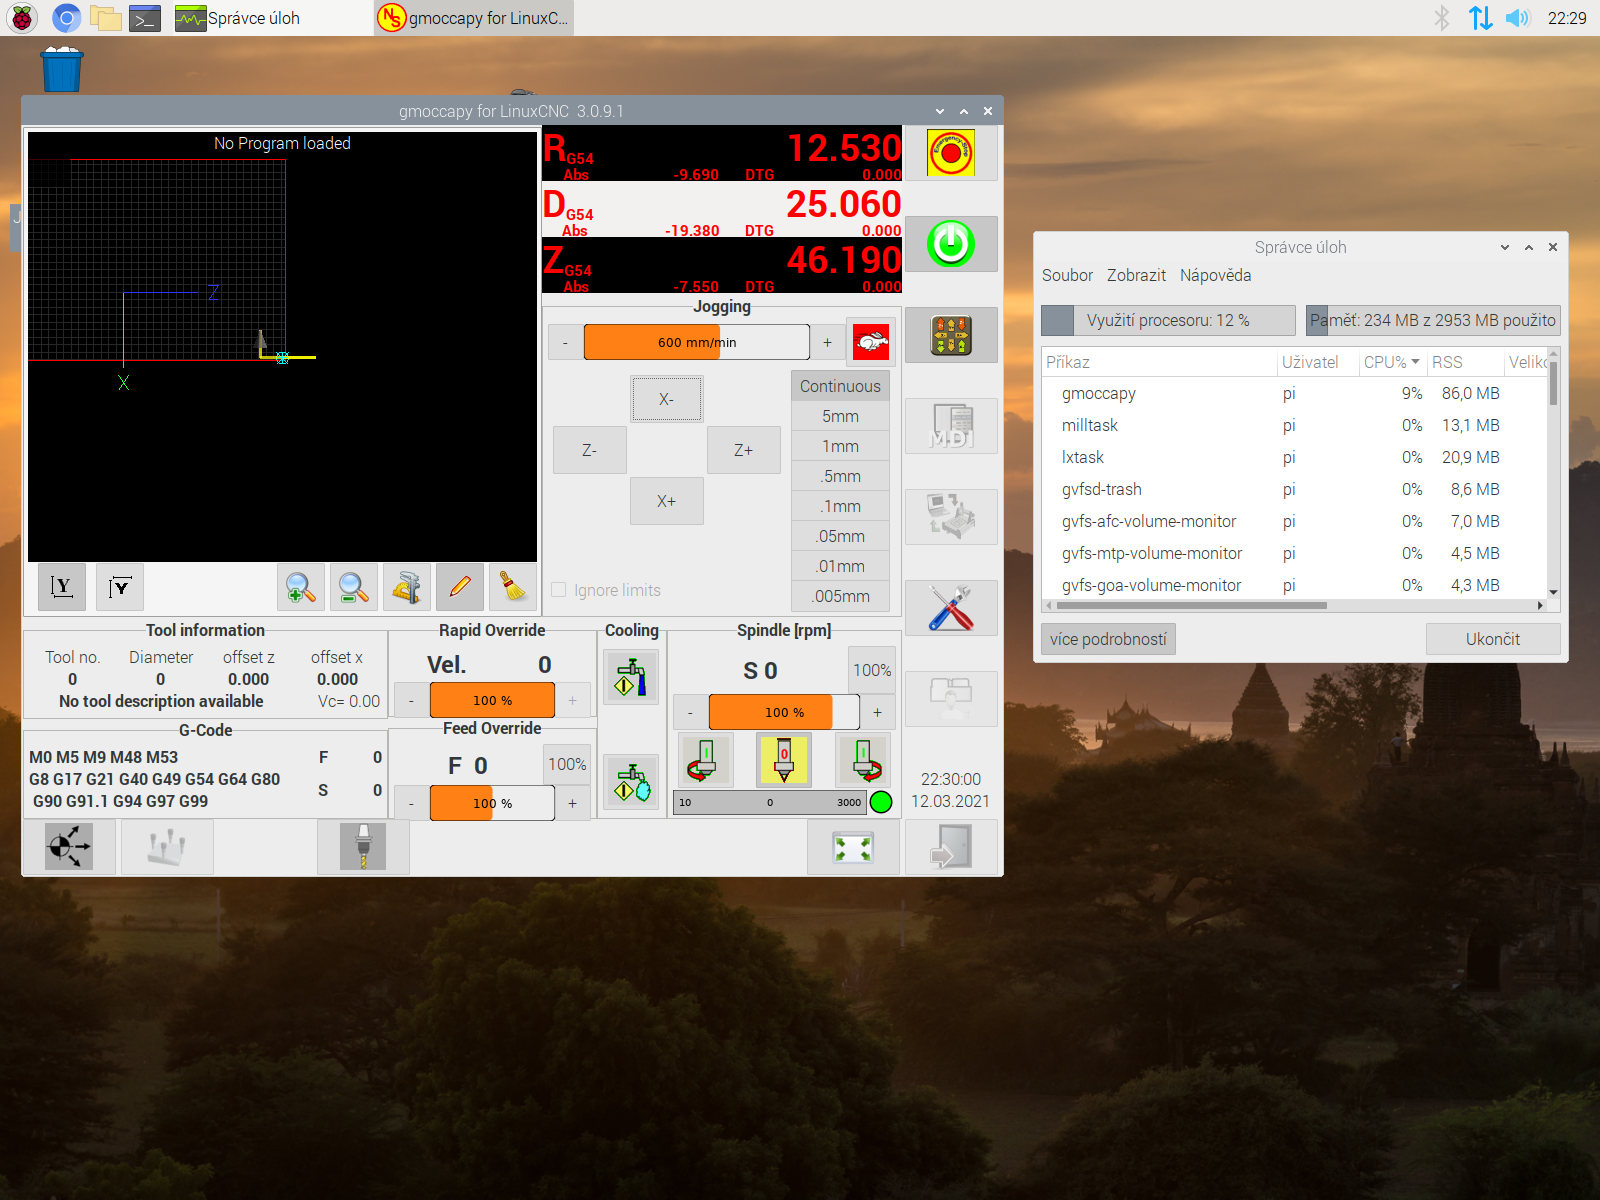The image size is (1600, 1200).
Task: Stop the spindle using the middle spindle icon
Action: click(x=784, y=760)
